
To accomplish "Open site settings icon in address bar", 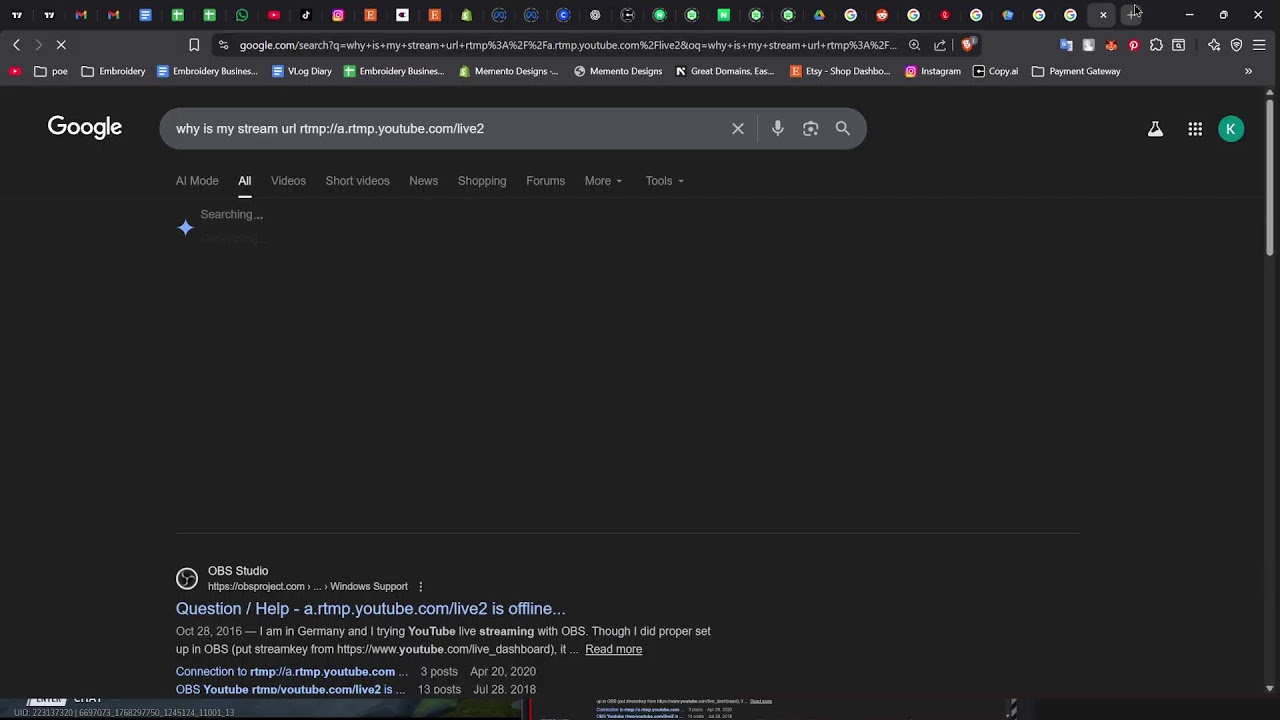I will [223, 45].
